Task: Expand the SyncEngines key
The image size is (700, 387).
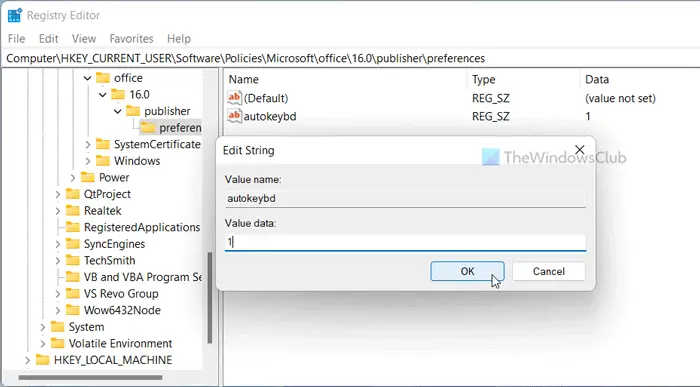Action: 58,244
